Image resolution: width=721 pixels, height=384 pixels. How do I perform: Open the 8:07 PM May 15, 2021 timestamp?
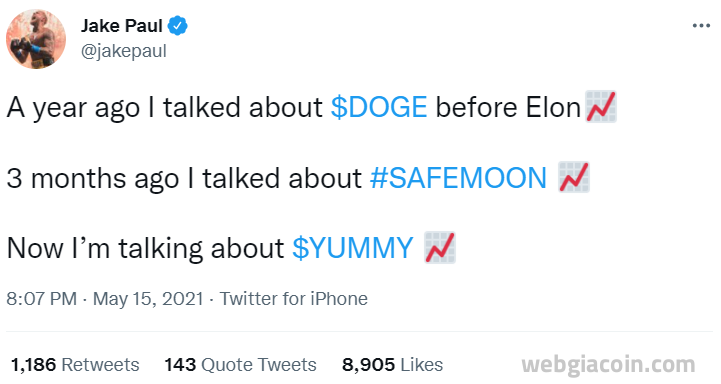tap(105, 299)
